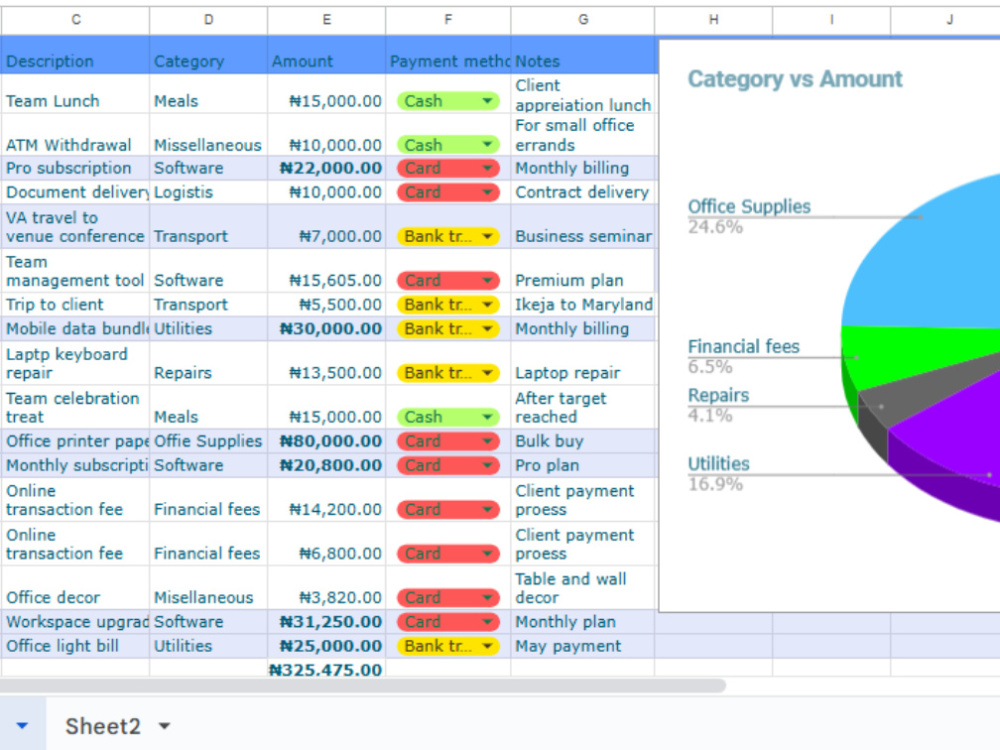Screen dimensions: 1000x750
Task: Open the Sheet2 tab options arrow
Action: coord(165,726)
